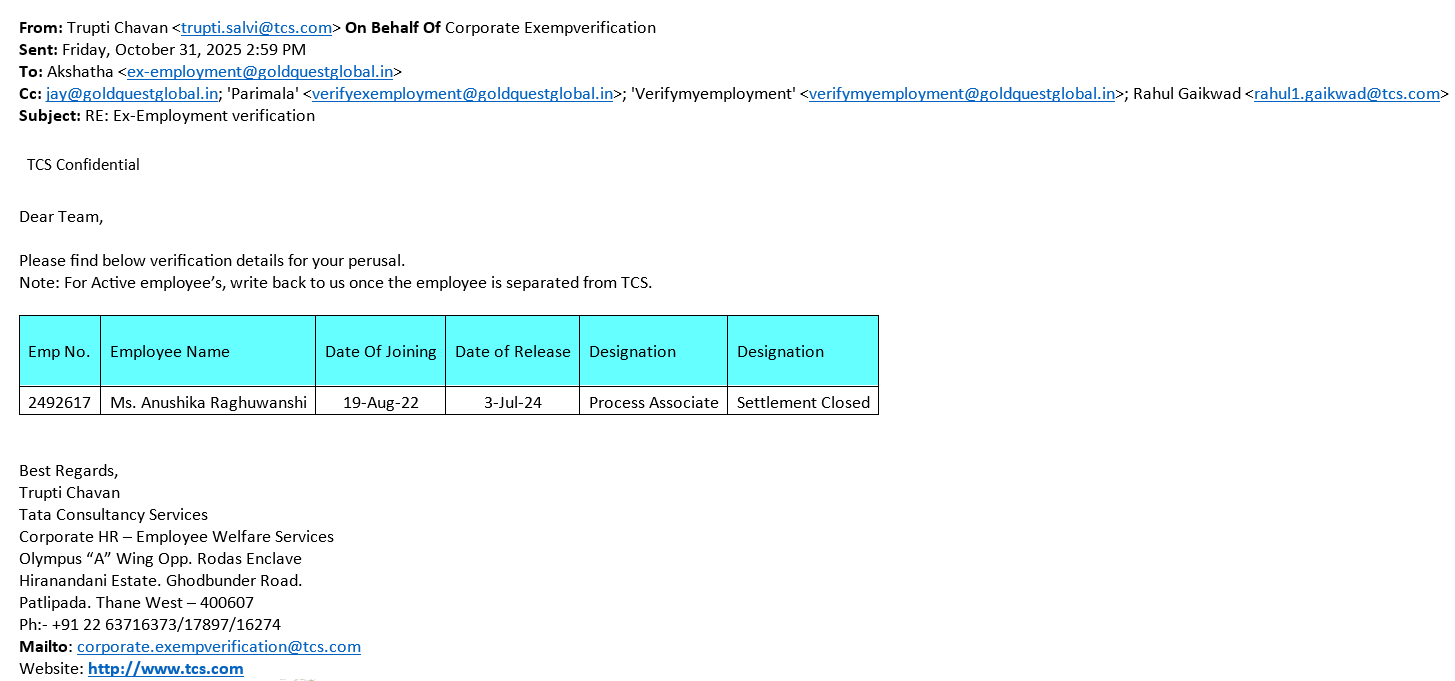
Task: Open the ex-employment@goldquestglobal.in recipient link
Action: (x=260, y=72)
